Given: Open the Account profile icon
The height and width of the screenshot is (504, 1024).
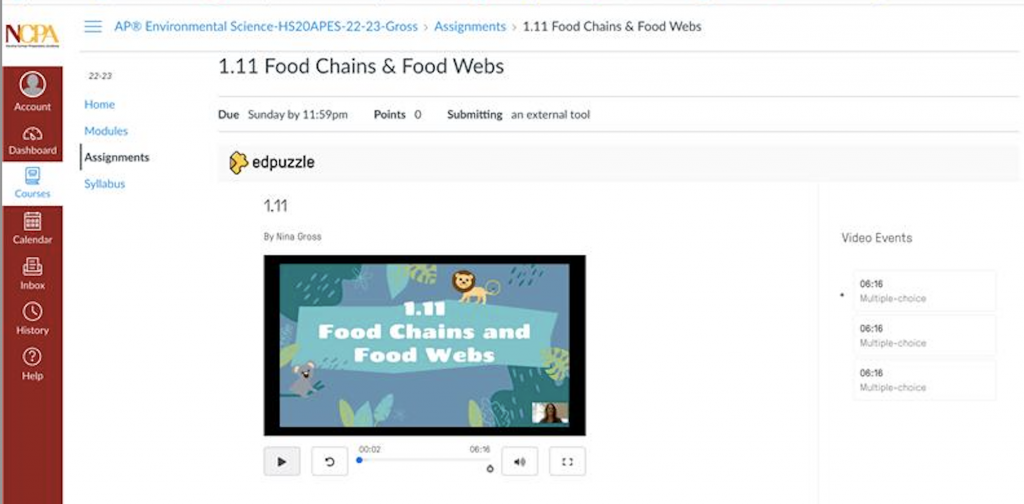Looking at the screenshot, I should point(33,84).
